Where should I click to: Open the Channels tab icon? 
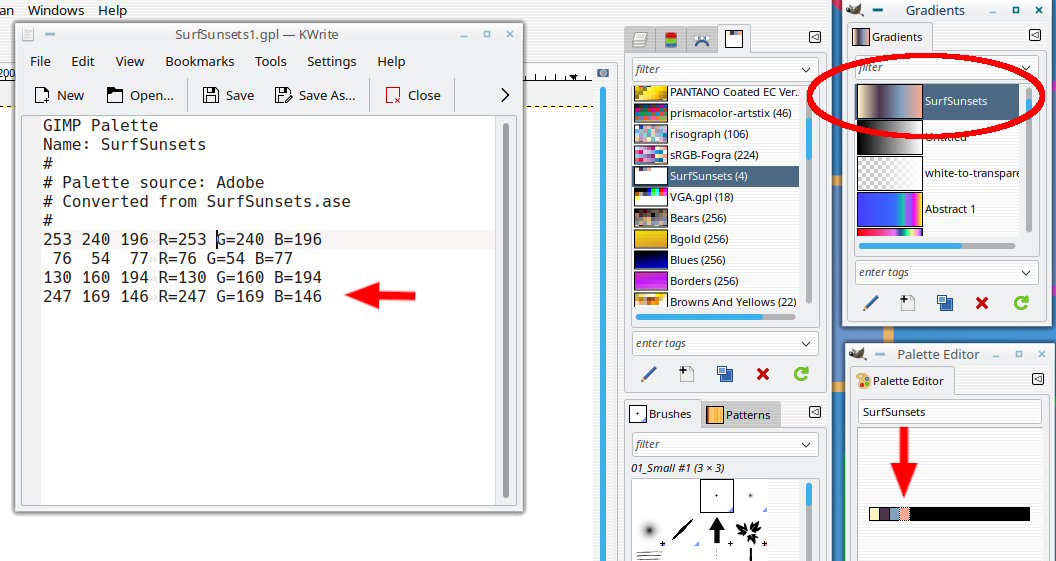coord(671,40)
